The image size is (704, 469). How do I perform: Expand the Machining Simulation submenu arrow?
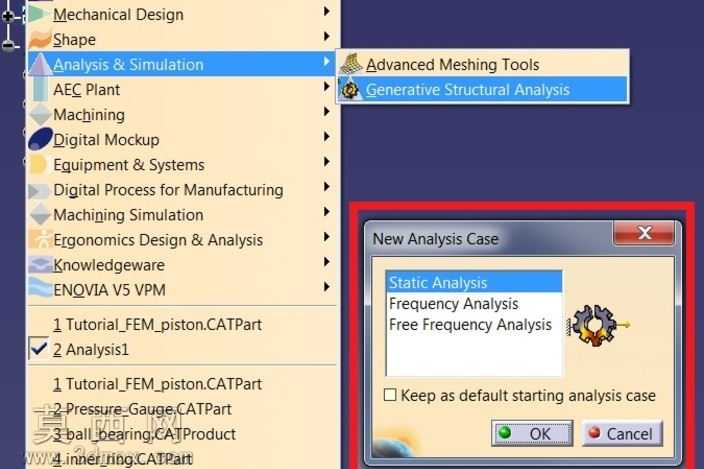pos(327,211)
